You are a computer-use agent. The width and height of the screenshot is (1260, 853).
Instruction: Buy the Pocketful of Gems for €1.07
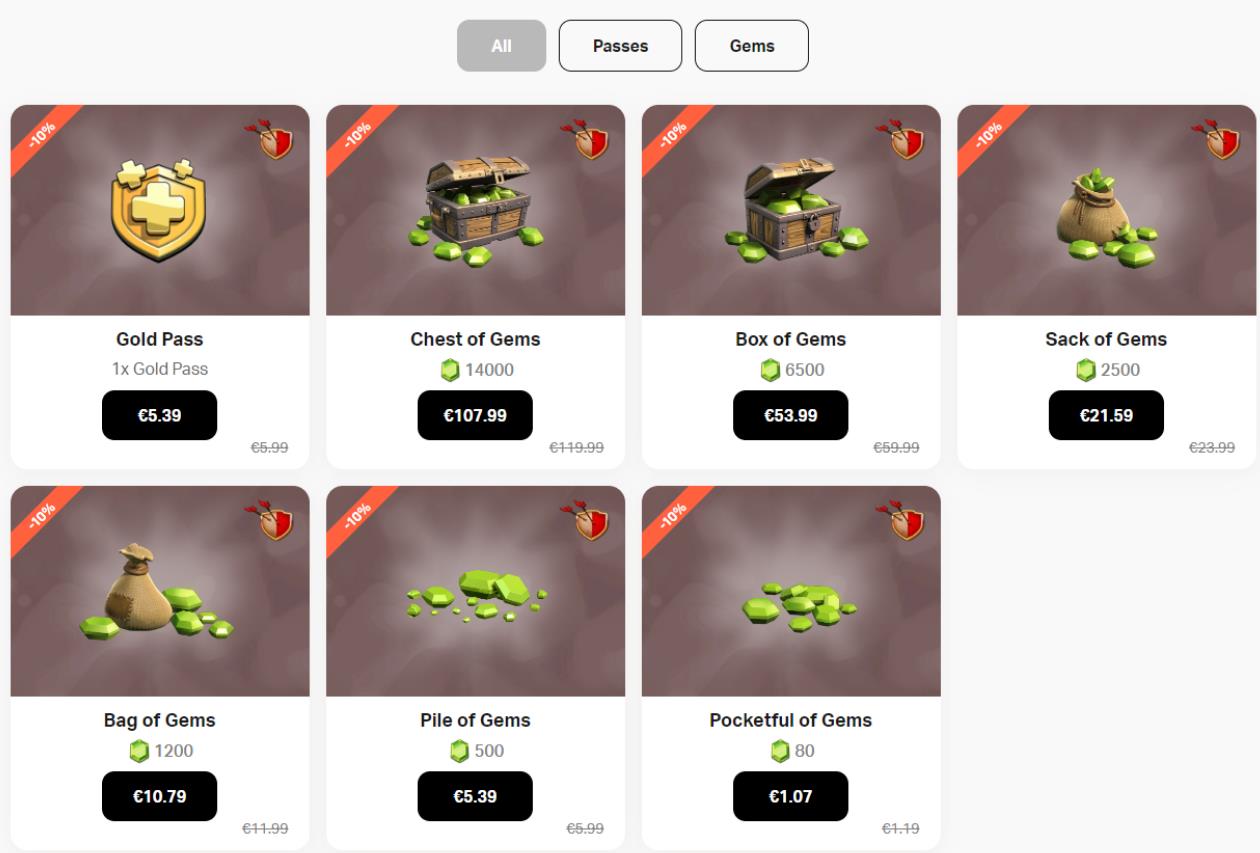[791, 796]
